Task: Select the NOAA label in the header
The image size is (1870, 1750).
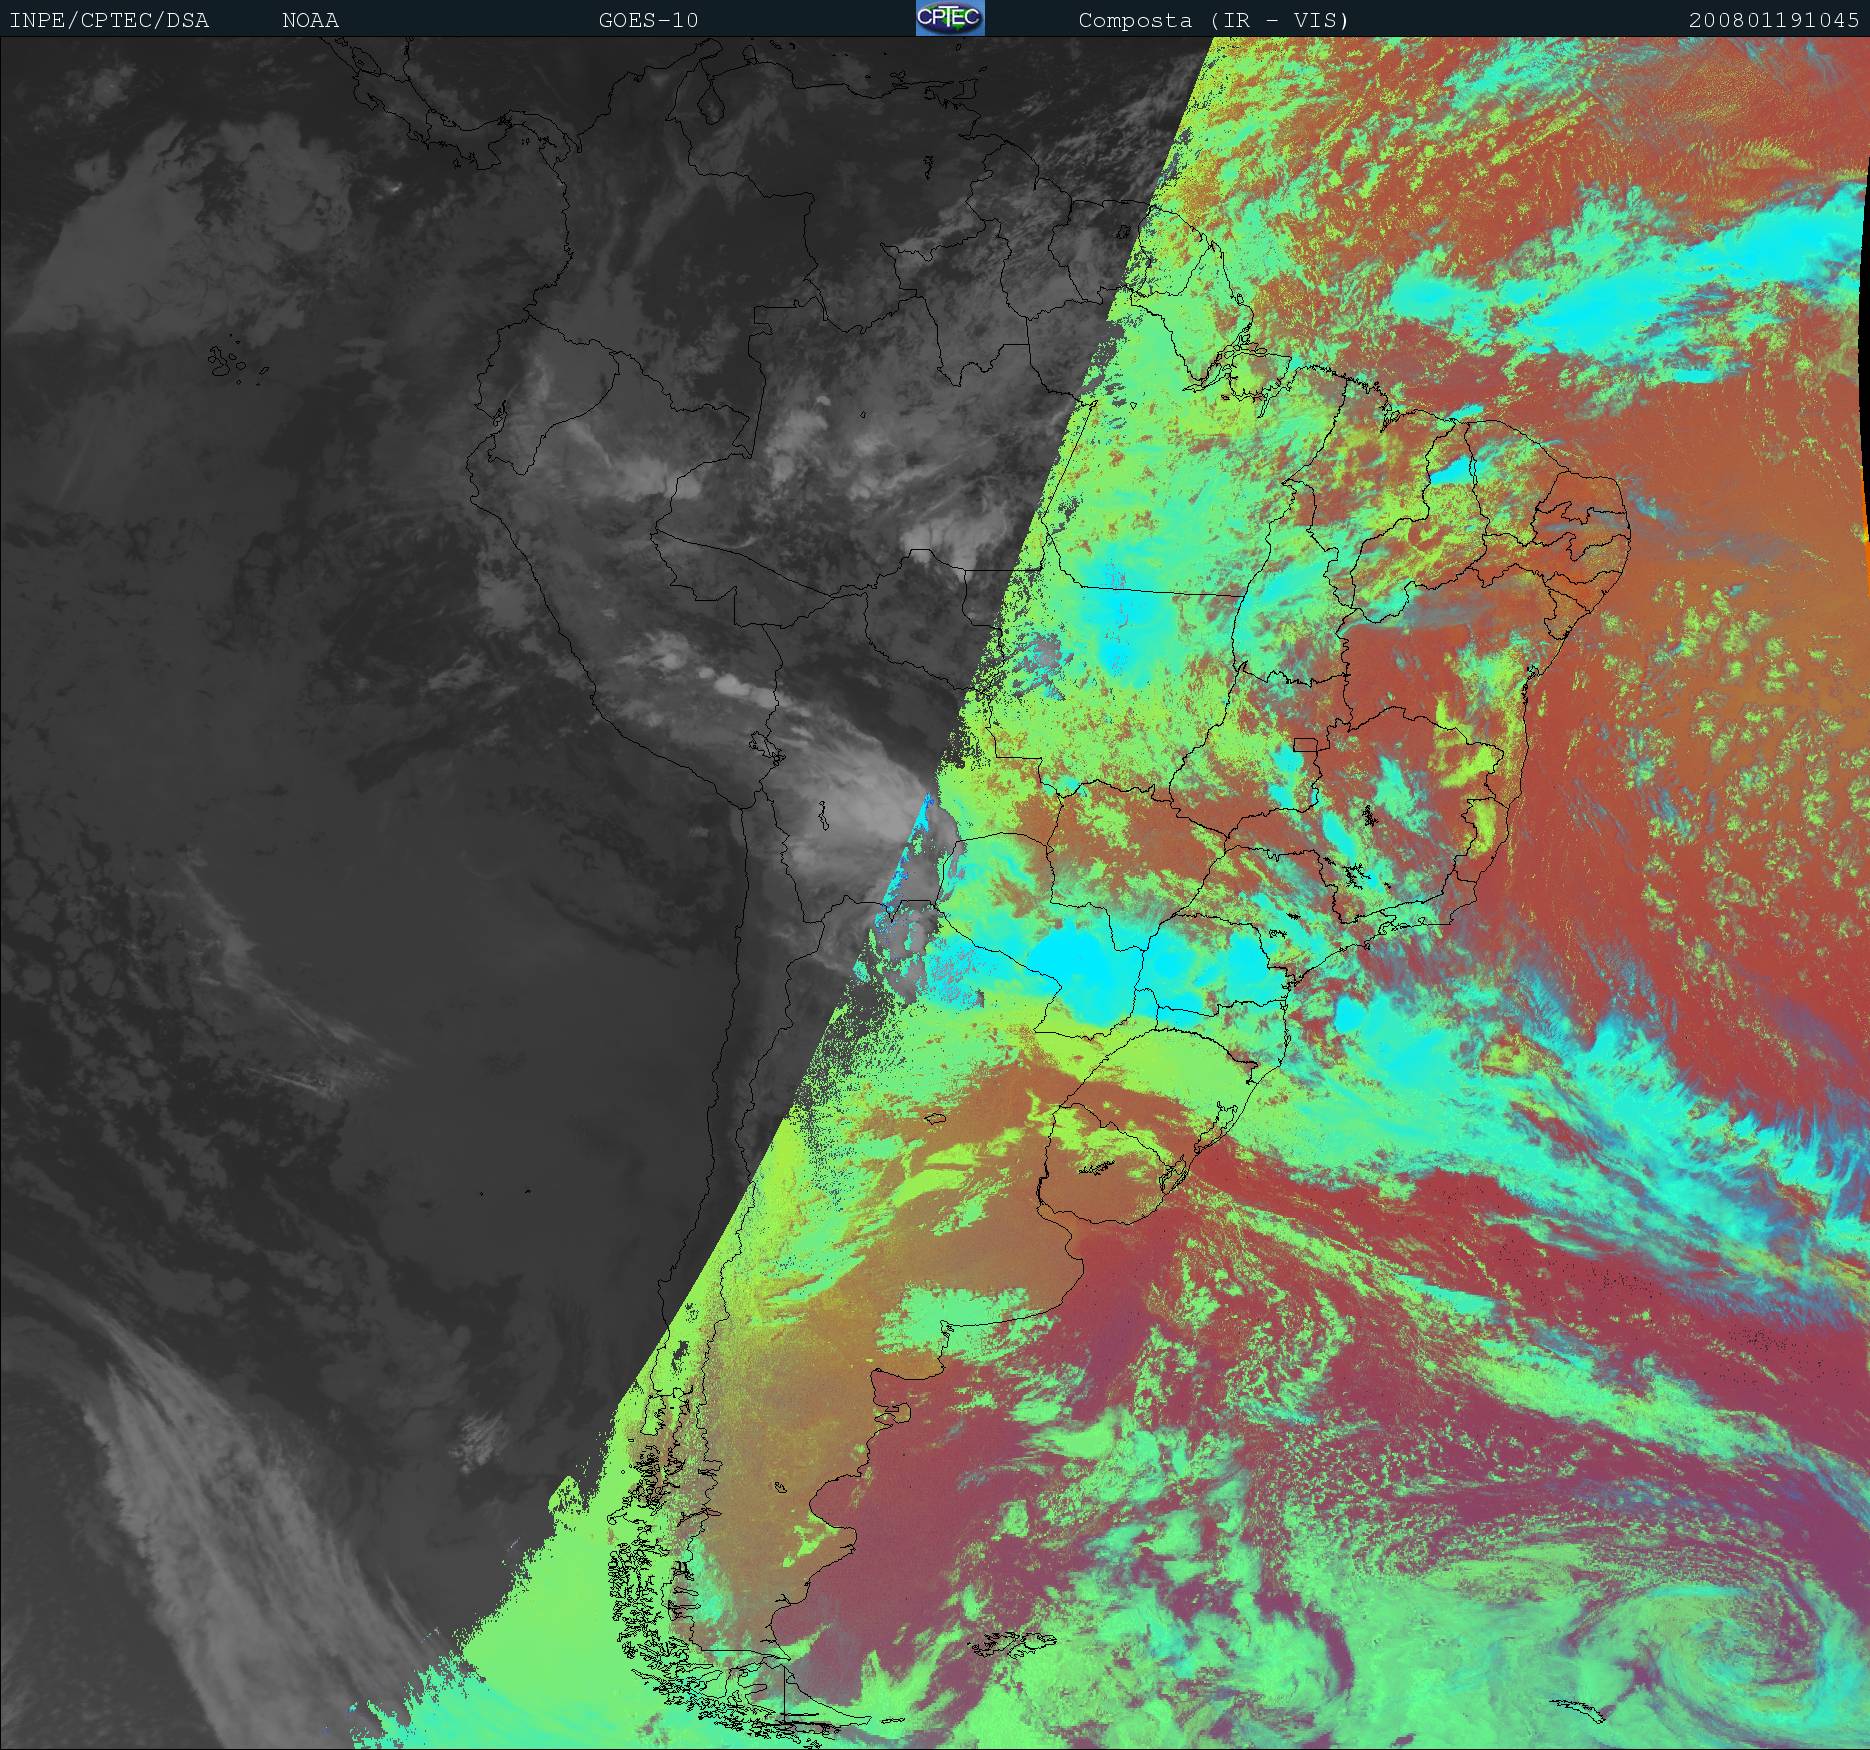Action: click(x=310, y=20)
